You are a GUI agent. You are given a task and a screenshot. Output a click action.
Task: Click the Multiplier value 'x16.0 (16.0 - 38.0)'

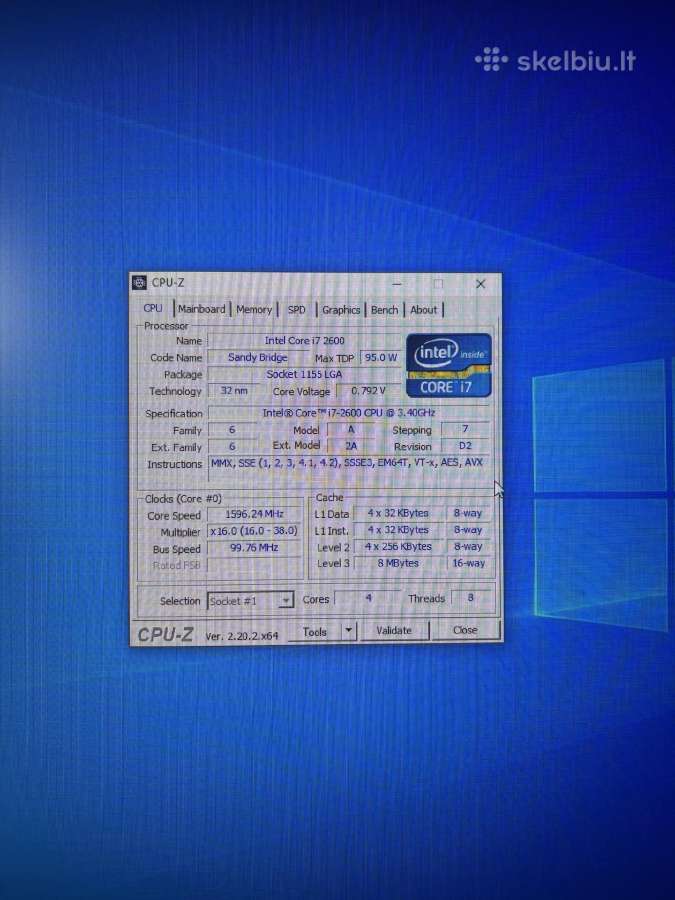tap(254, 531)
